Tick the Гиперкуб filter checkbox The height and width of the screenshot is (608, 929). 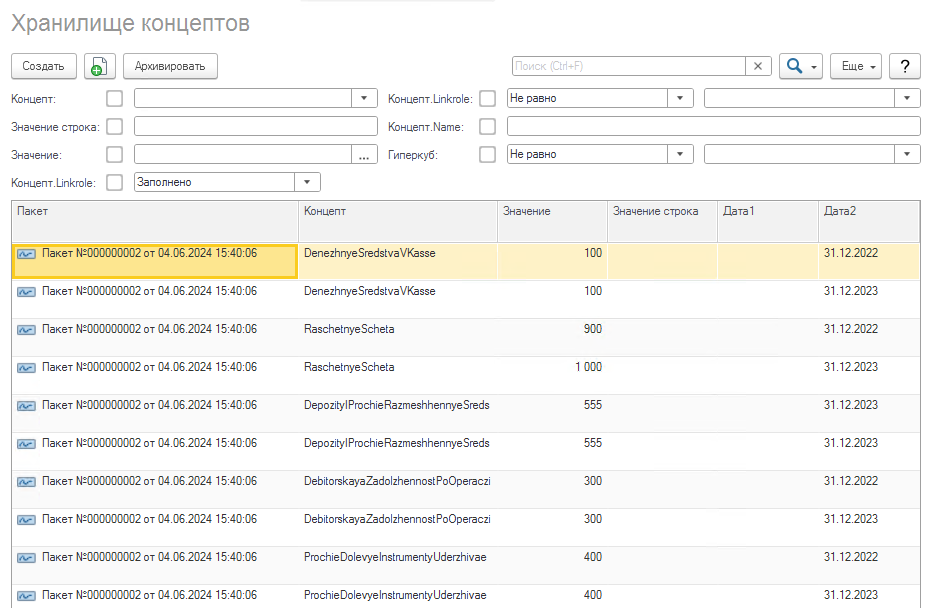coord(488,155)
